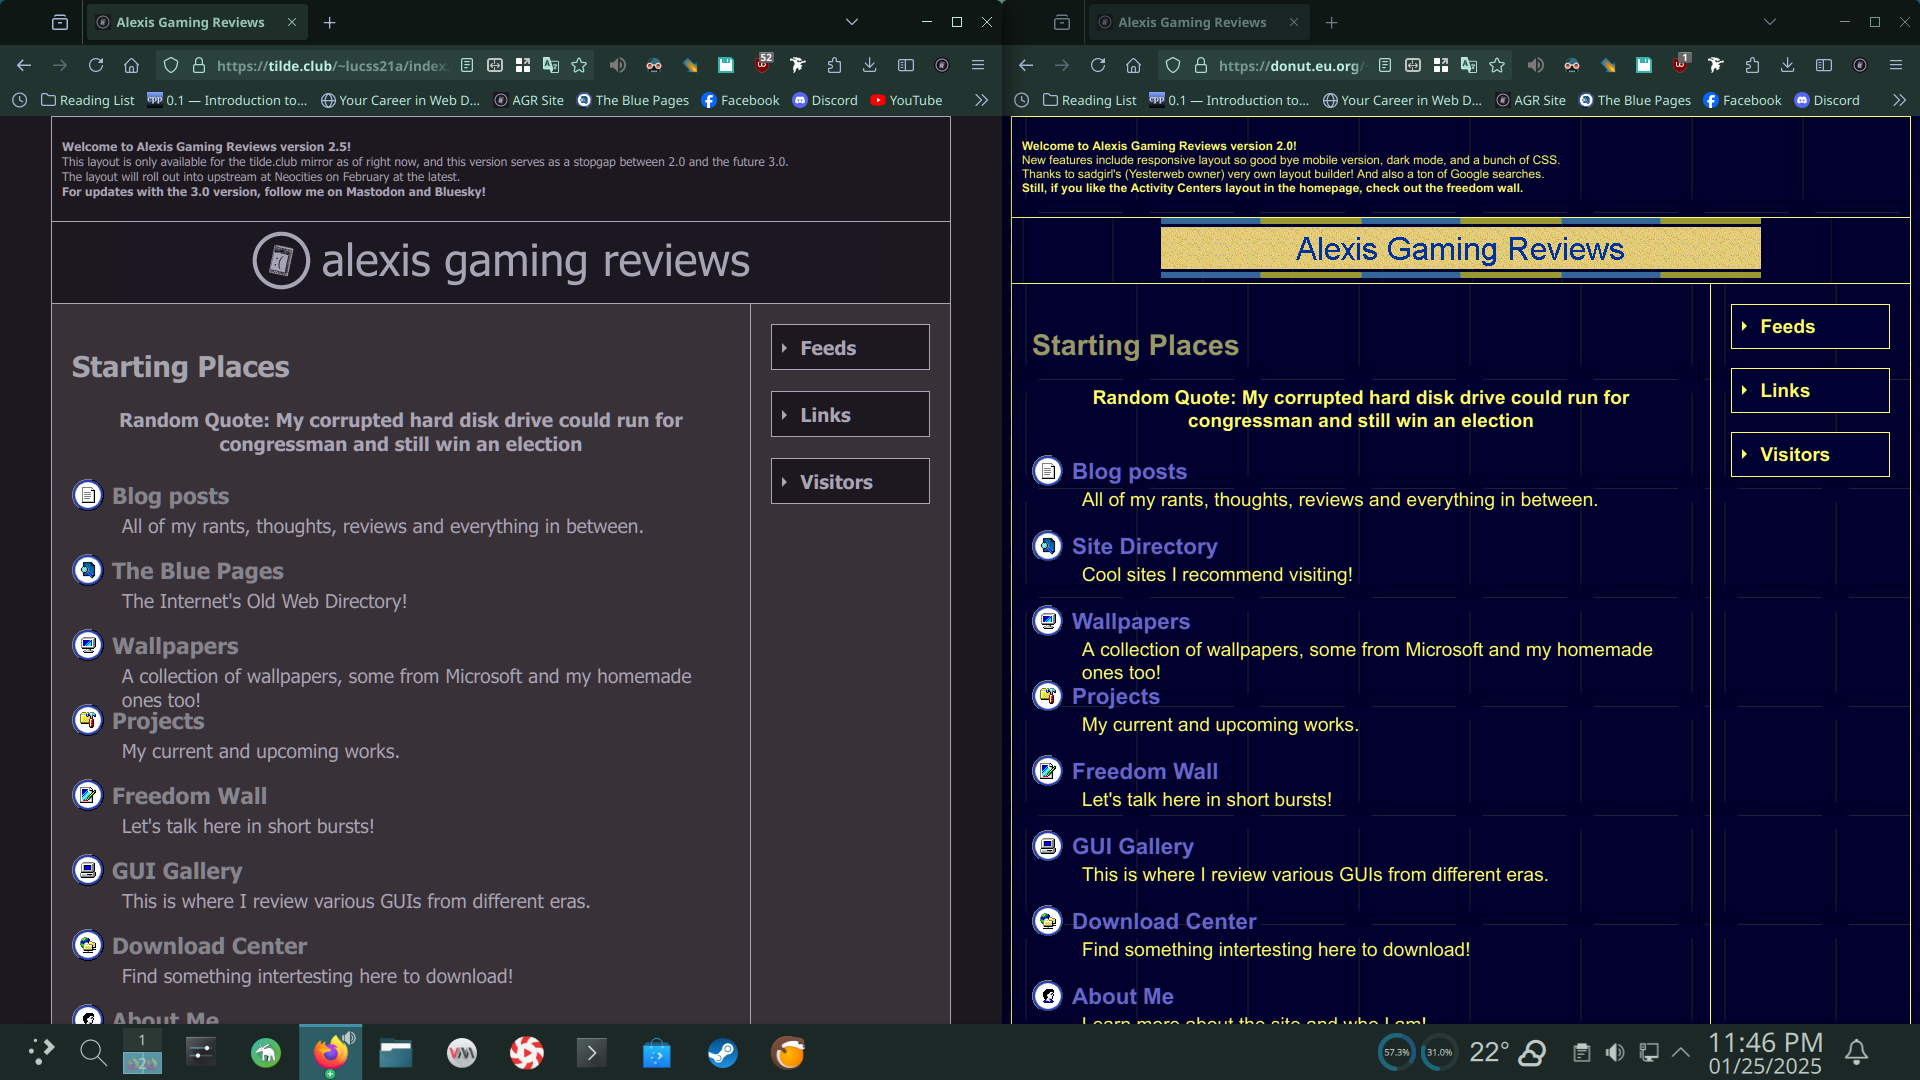Image resolution: width=1920 pixels, height=1080 pixels.
Task: Open reader view in left tilde.club window
Action: pos(467,65)
